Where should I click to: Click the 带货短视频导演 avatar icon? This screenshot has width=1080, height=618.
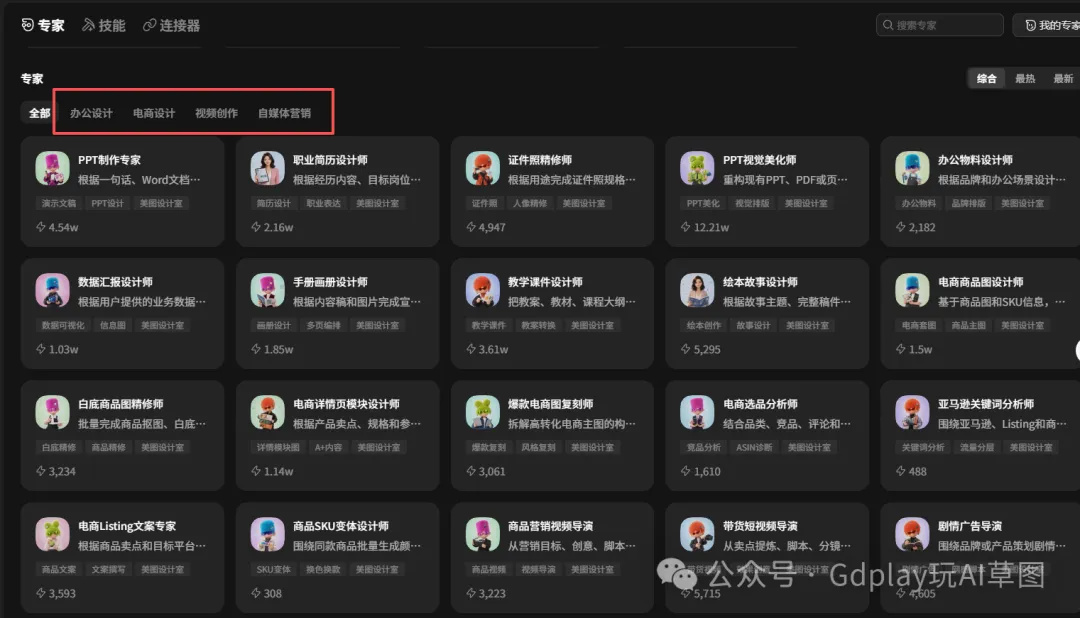pos(697,535)
